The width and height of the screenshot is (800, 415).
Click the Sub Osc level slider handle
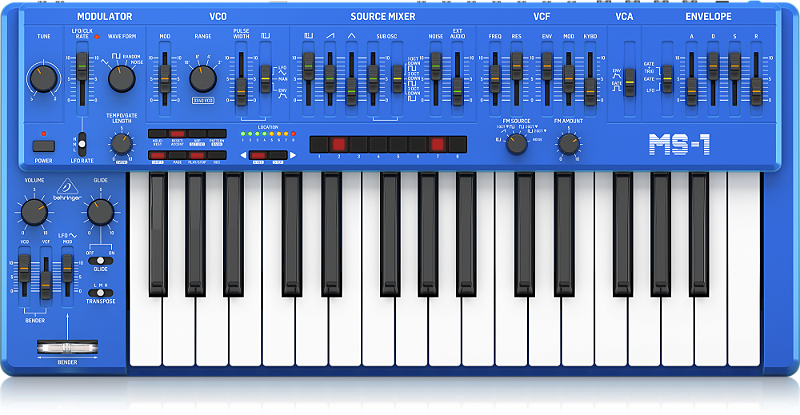point(373,79)
